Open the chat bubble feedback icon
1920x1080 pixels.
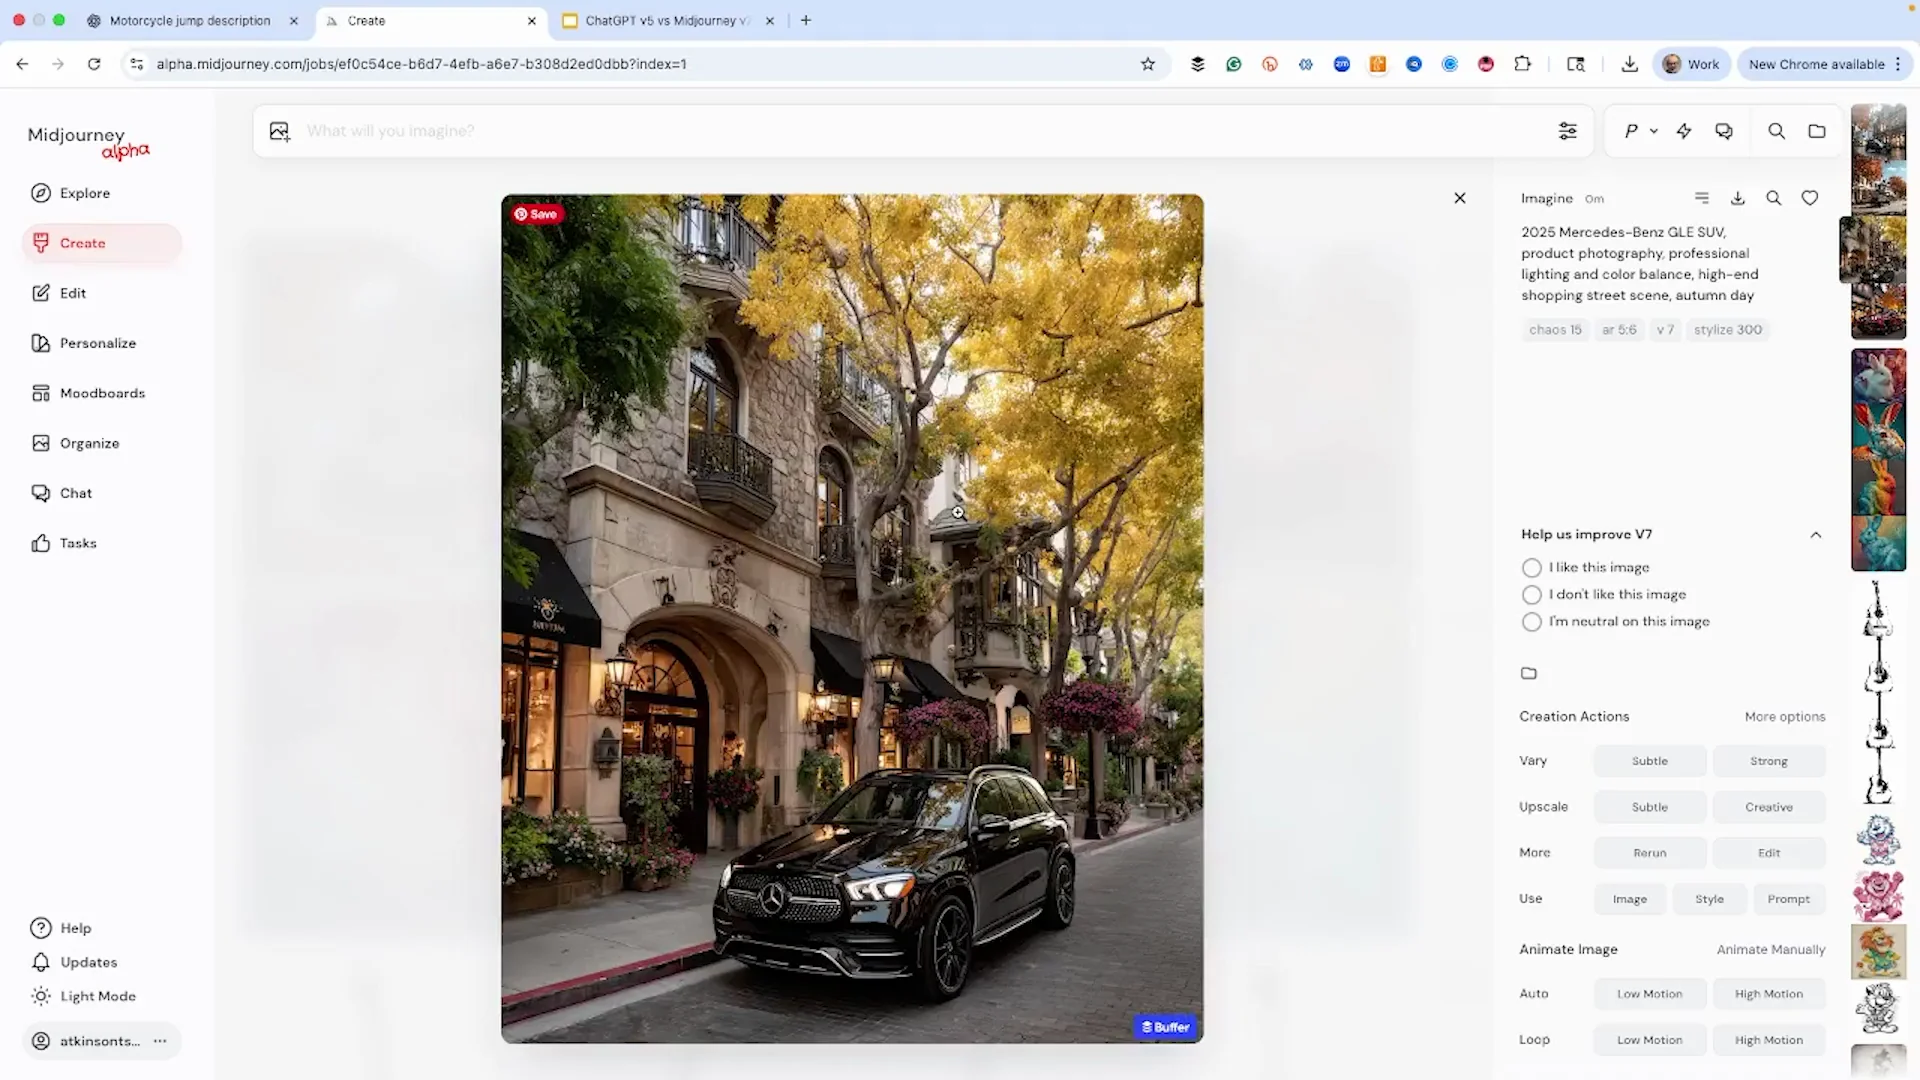point(1724,131)
